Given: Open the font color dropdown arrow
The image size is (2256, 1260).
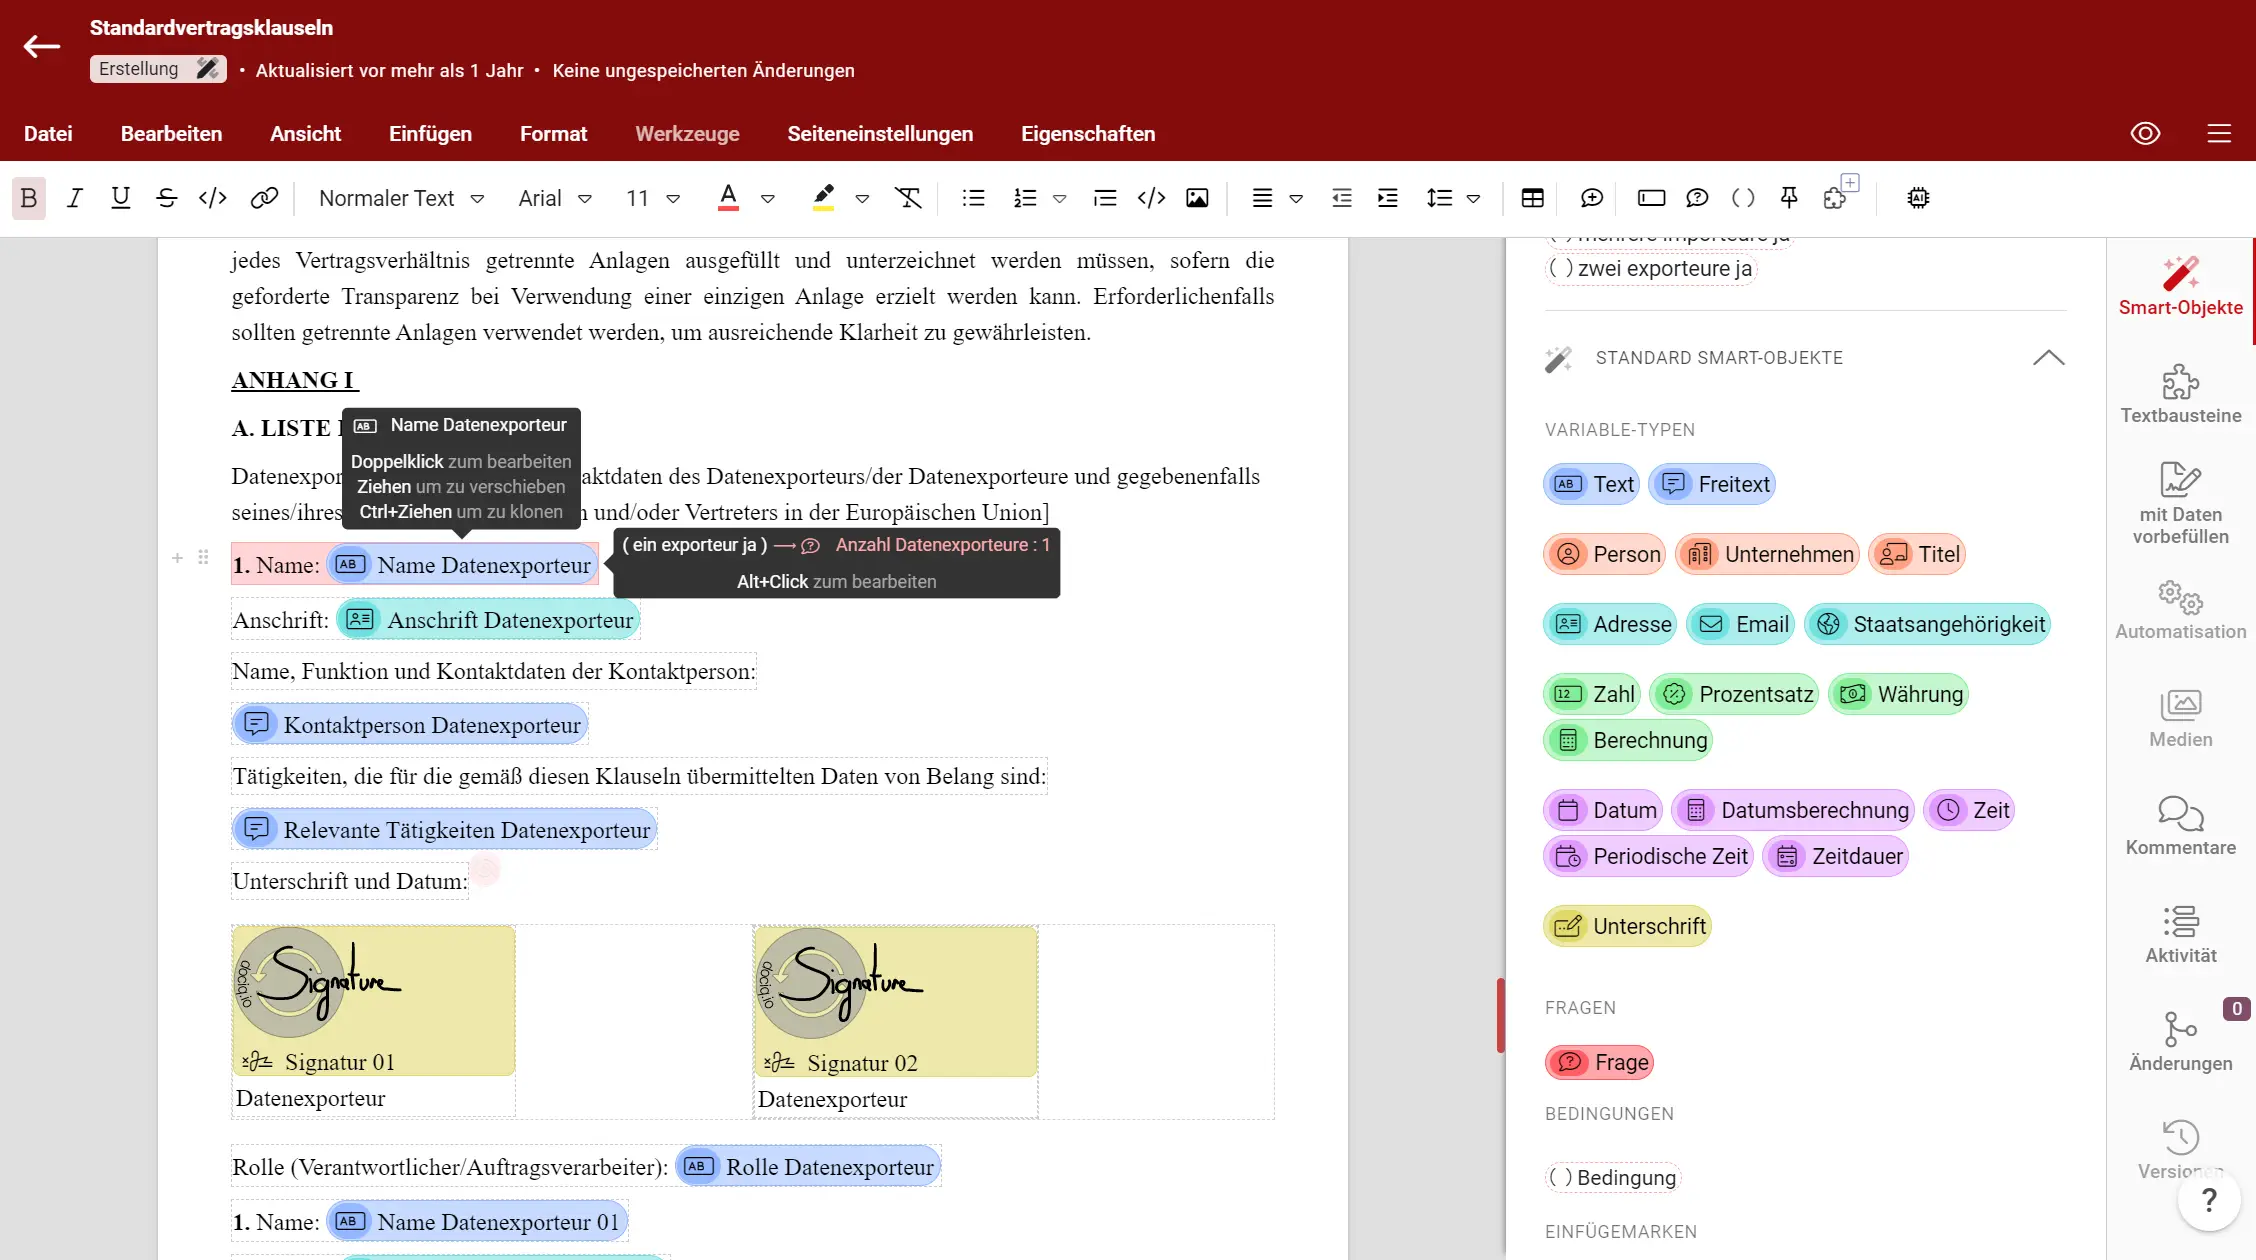Looking at the screenshot, I should click(x=767, y=199).
